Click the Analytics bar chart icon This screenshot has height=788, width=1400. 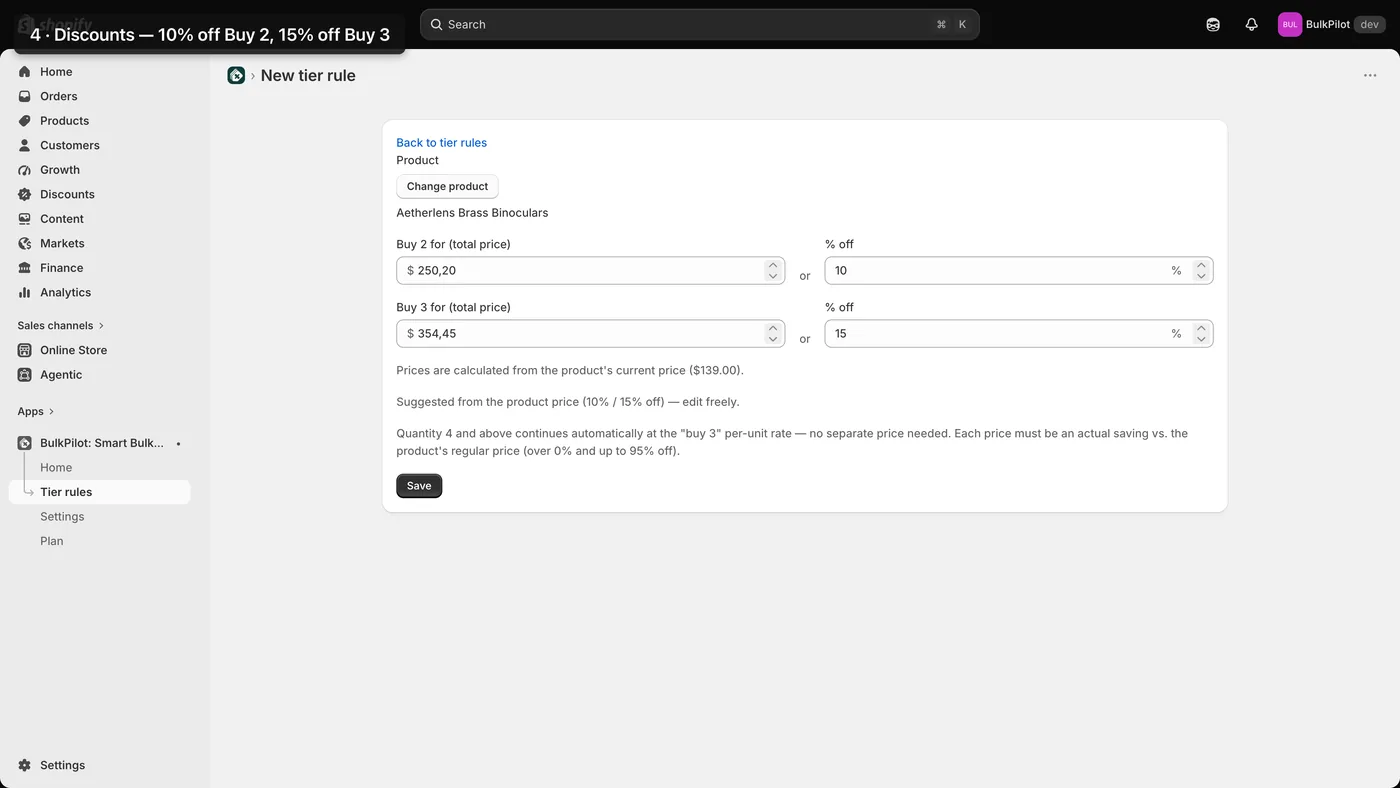[25, 292]
